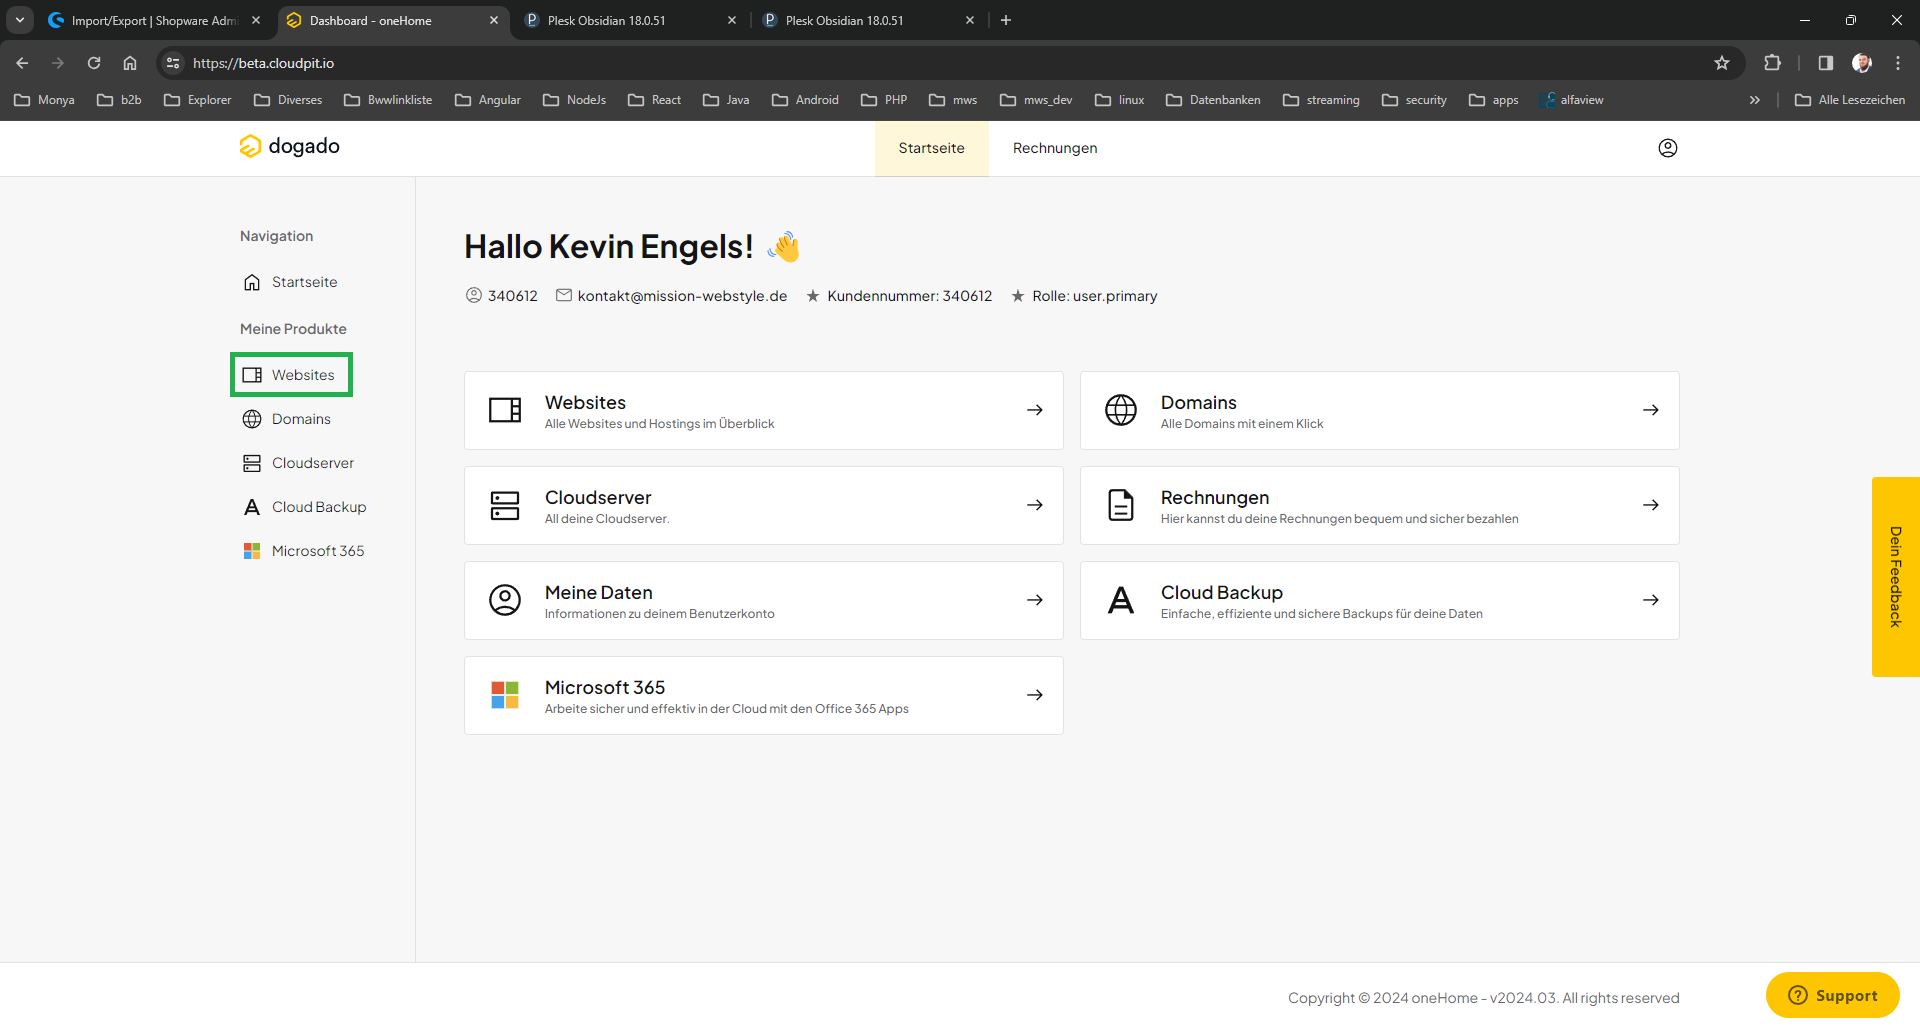Open the Meine Daten card
1920x1032 pixels.
(763, 601)
